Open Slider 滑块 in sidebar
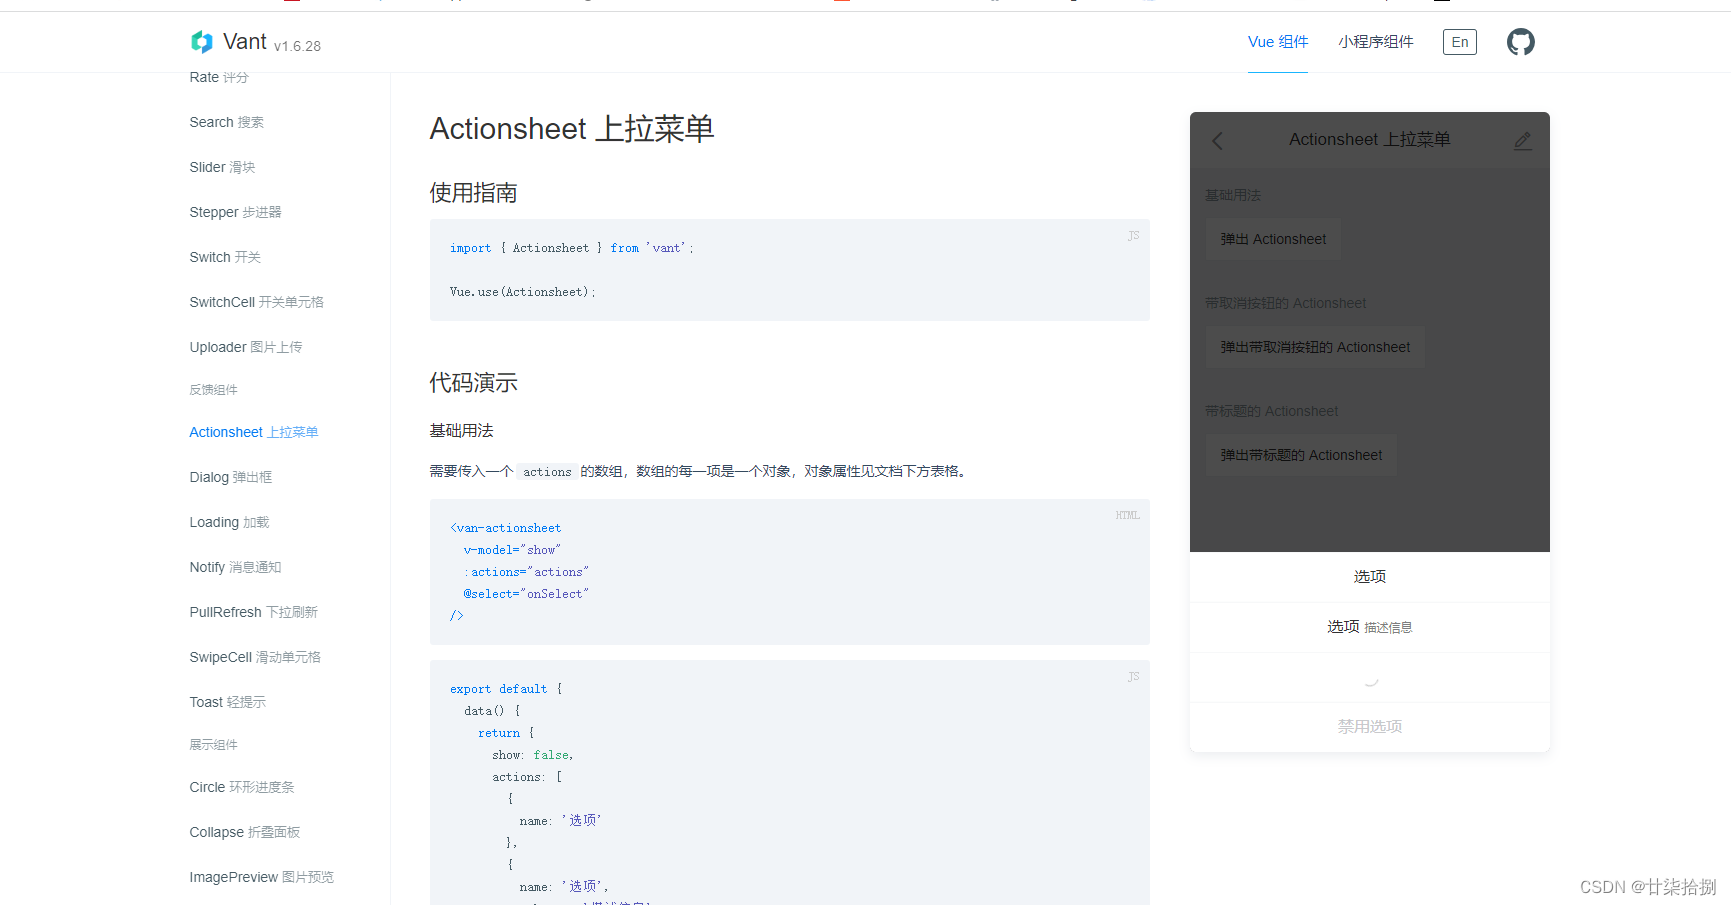 (223, 167)
